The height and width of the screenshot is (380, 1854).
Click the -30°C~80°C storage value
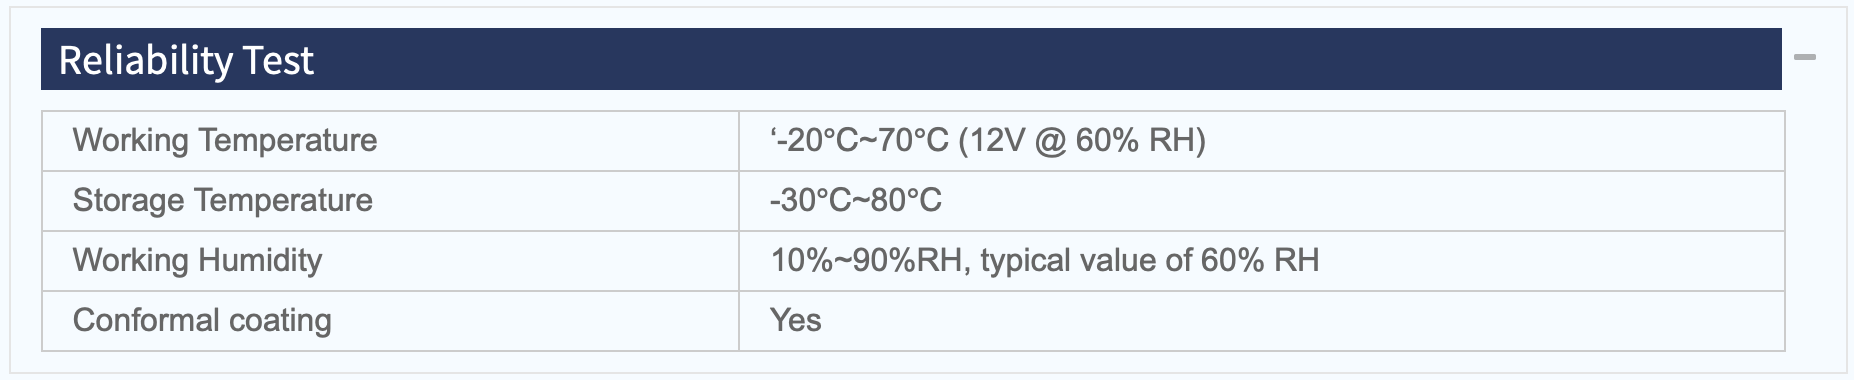856,200
